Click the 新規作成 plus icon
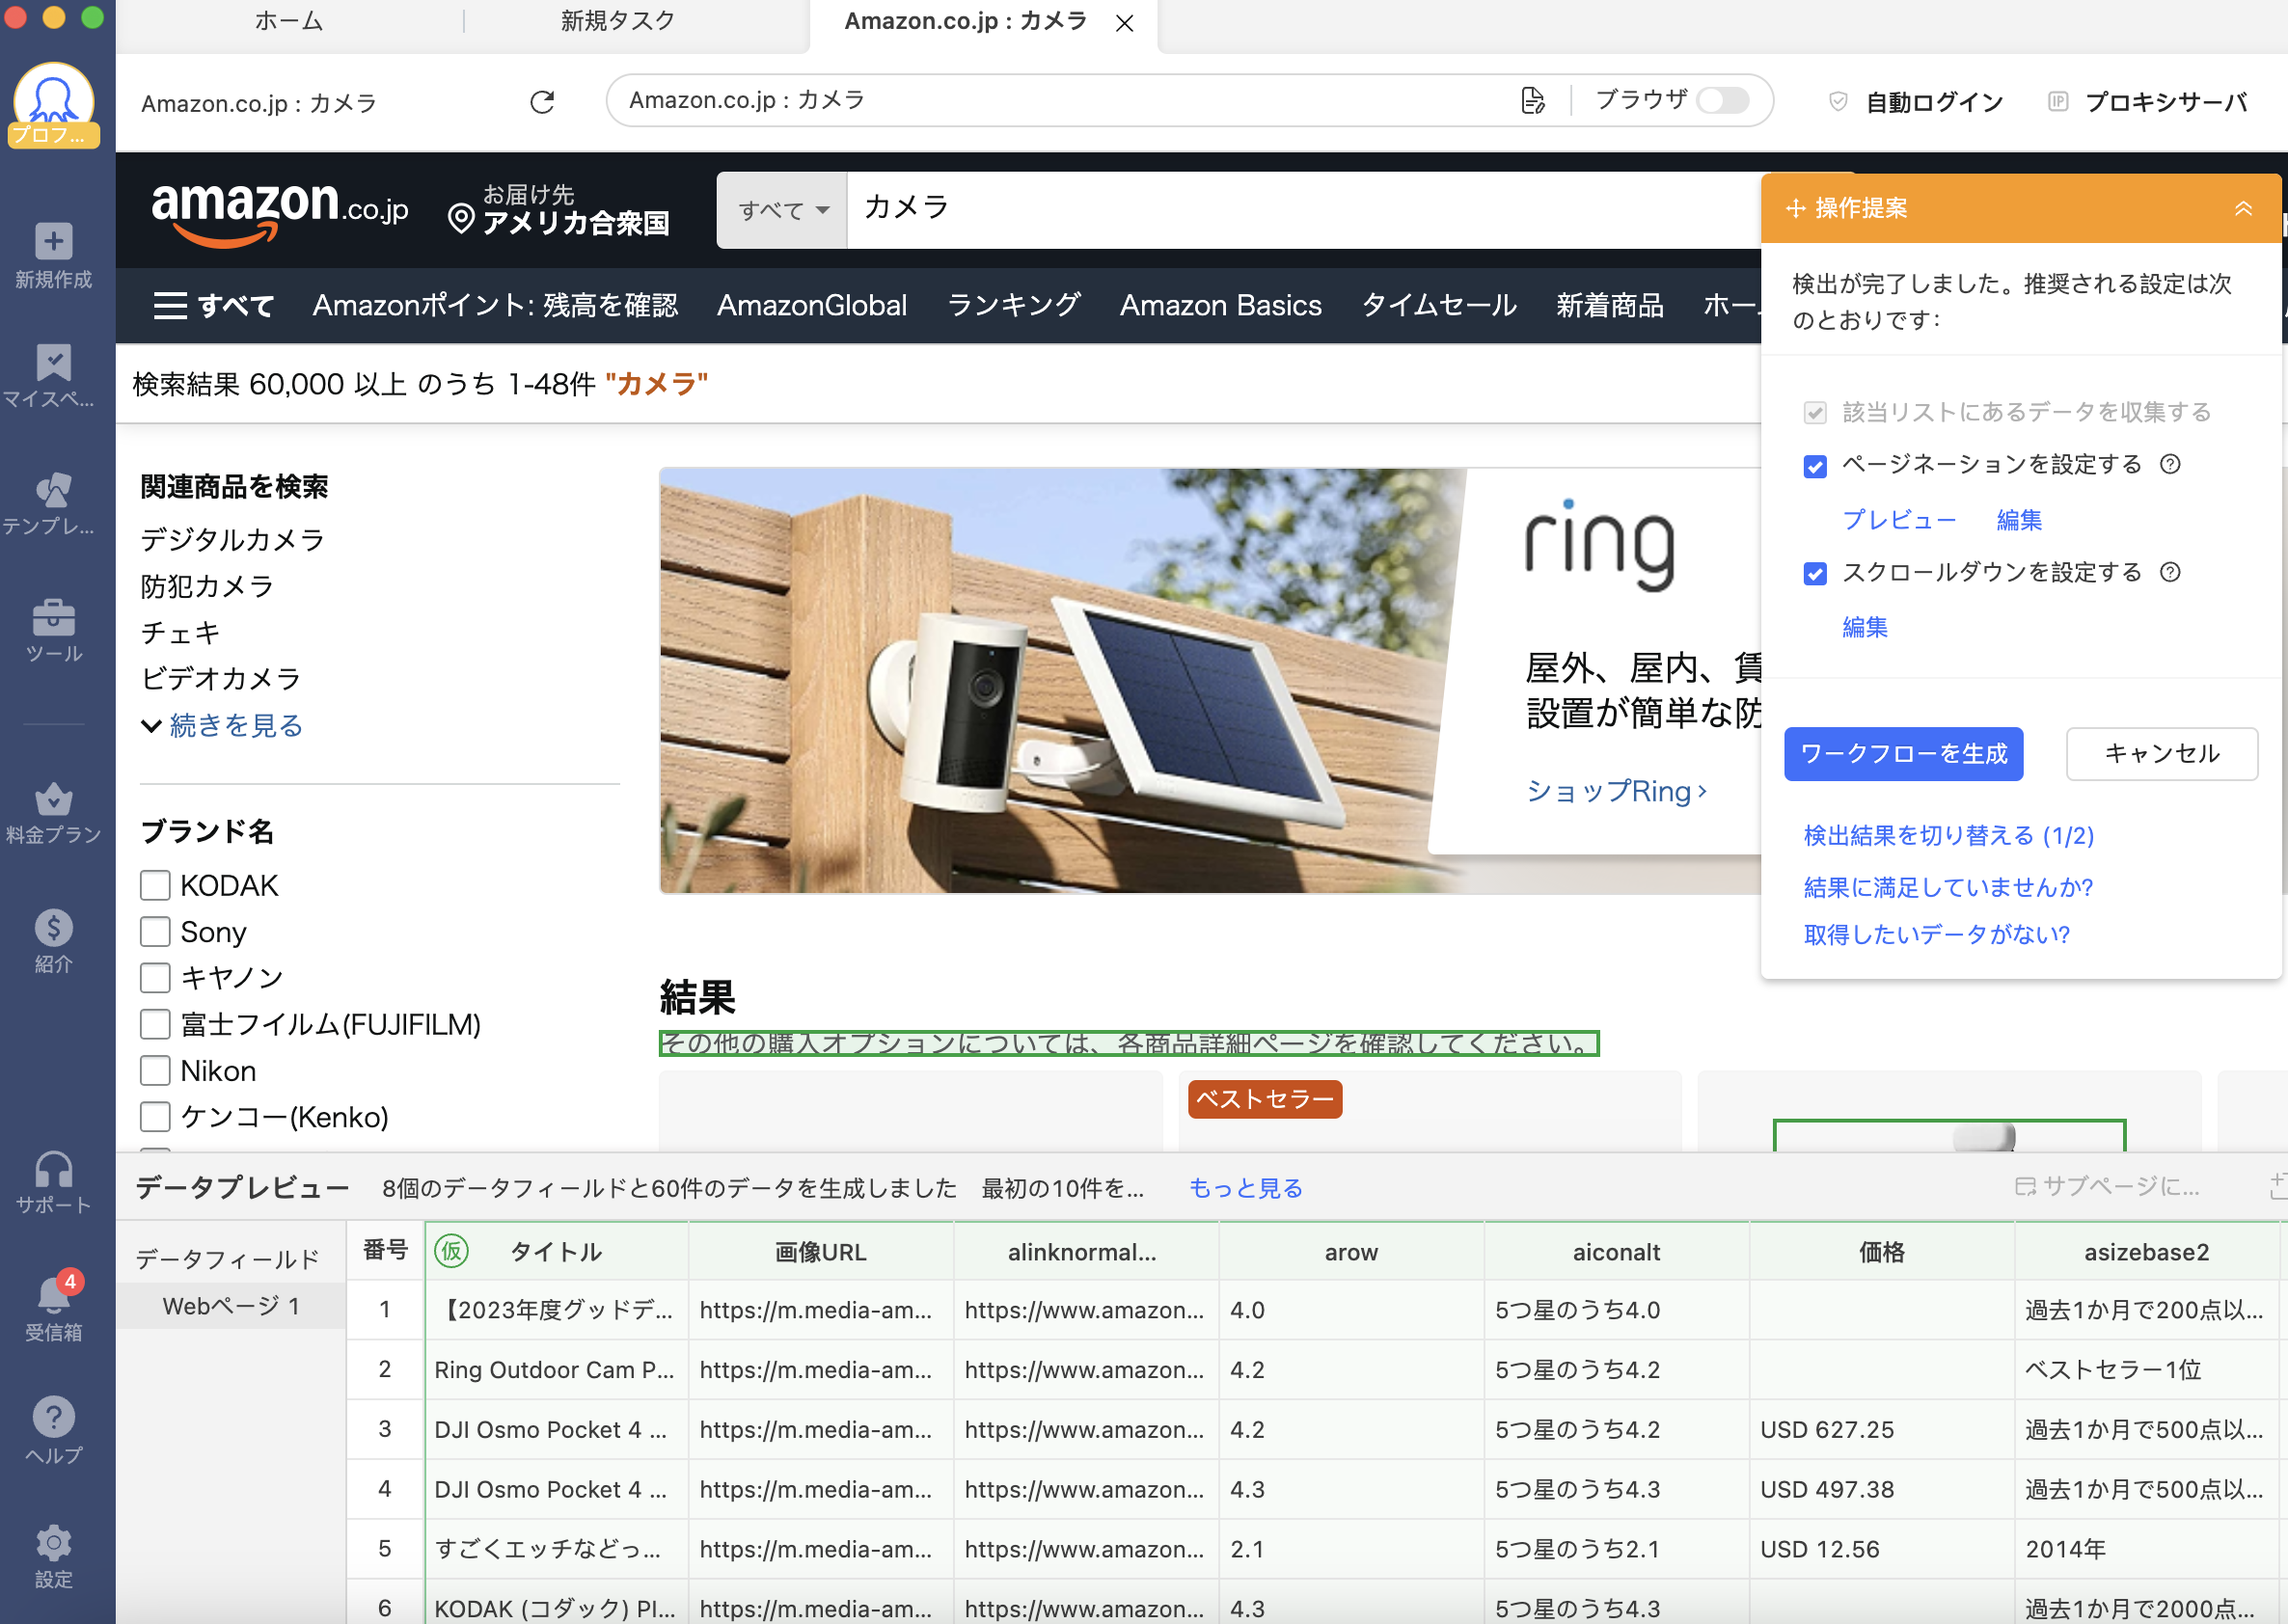Screen dimensions: 2288x1624 [x=54, y=241]
